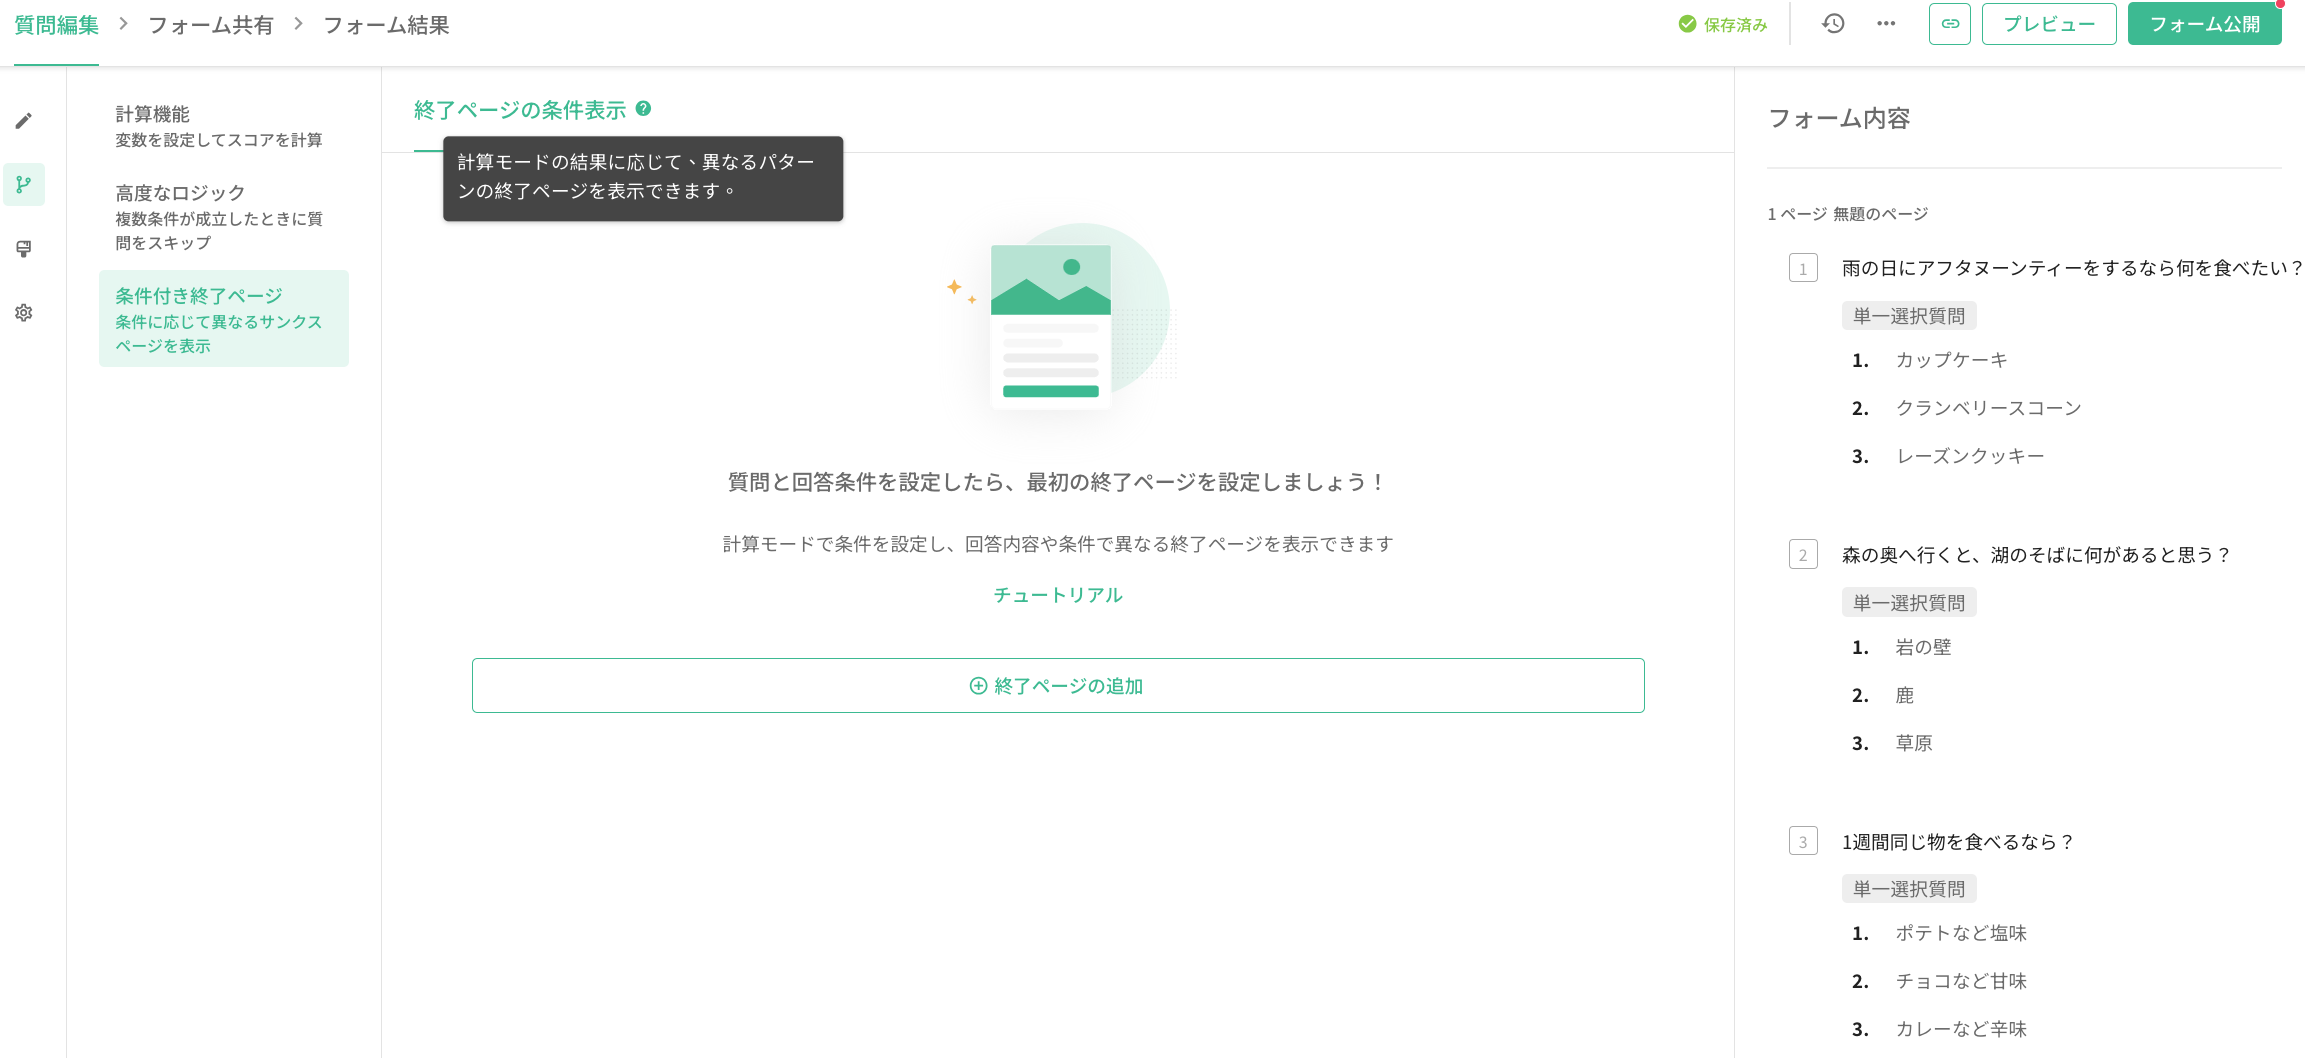Open the design paint roller icon
Viewport: 2305px width, 1058px height.
[24, 249]
